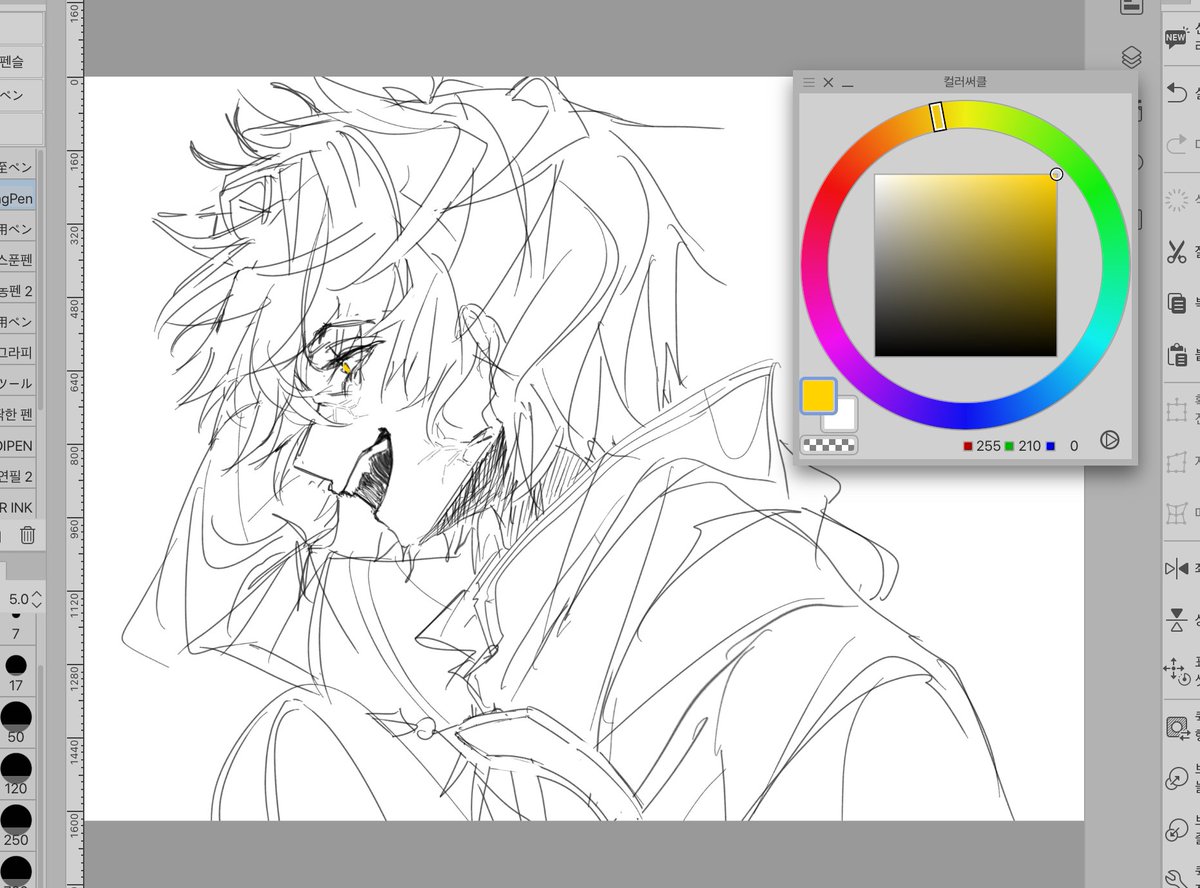
Task: Click the NEW speech bubble icon
Action: tap(1176, 39)
